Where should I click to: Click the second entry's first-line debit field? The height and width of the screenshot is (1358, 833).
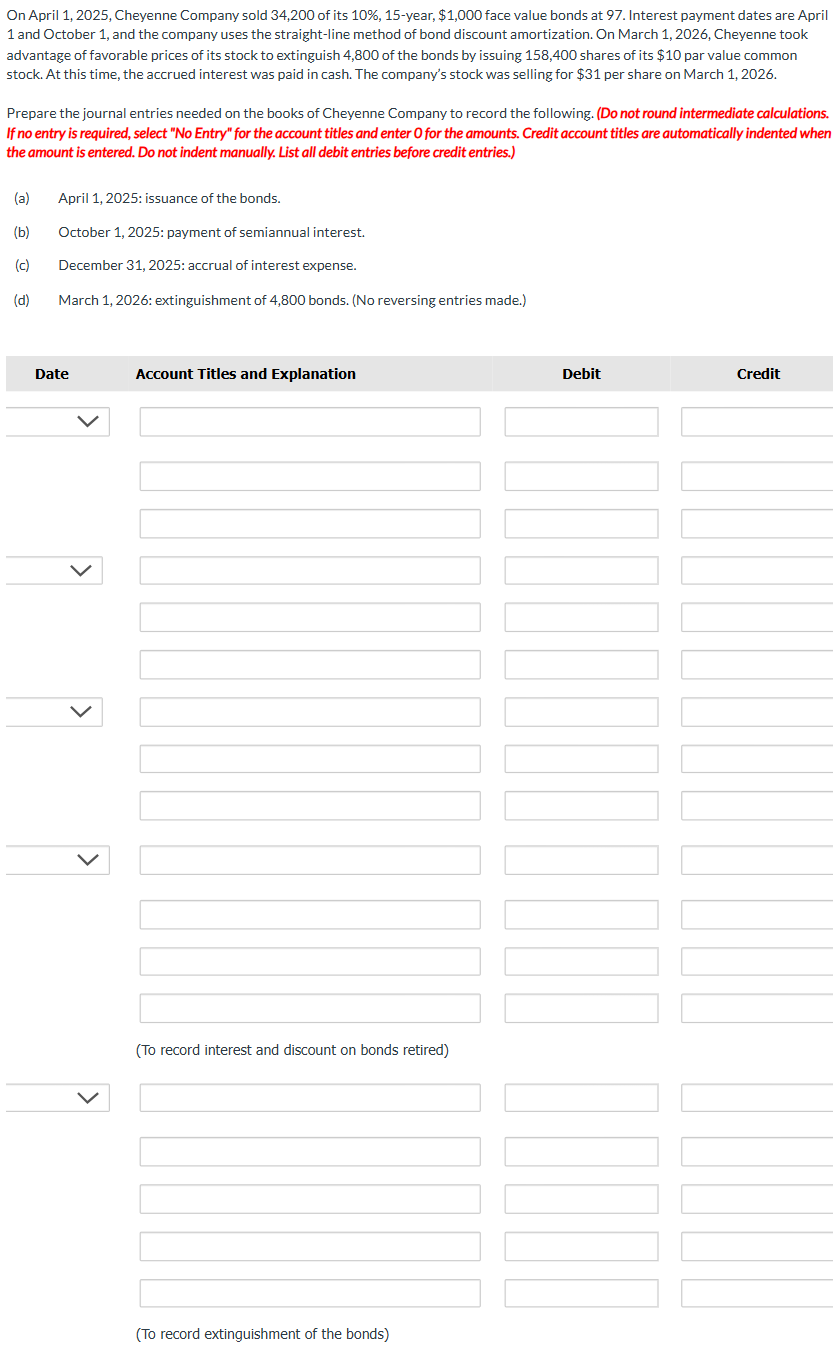coord(581,571)
